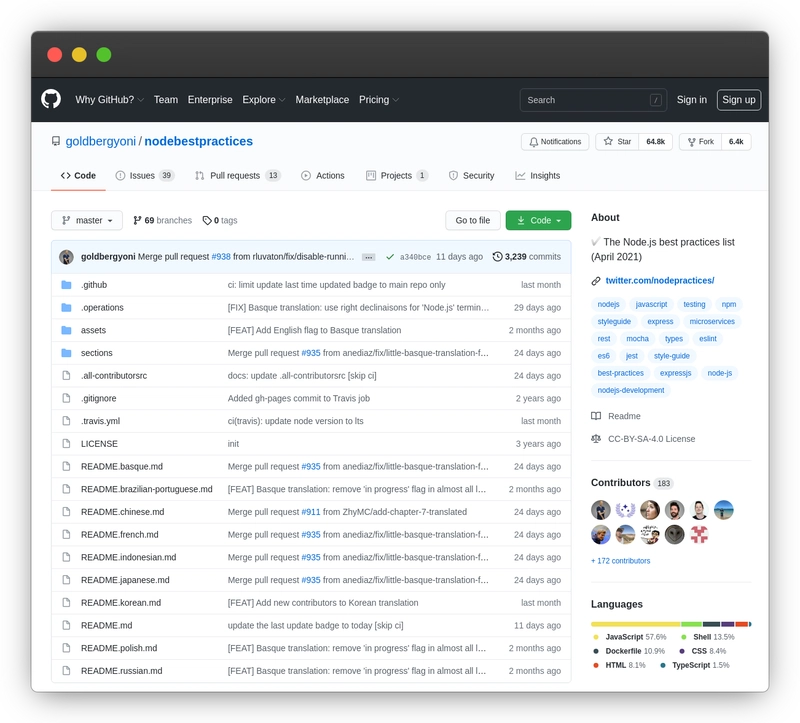
Task: Open the CC-BY-SA-4.0 License link
Action: click(x=651, y=439)
